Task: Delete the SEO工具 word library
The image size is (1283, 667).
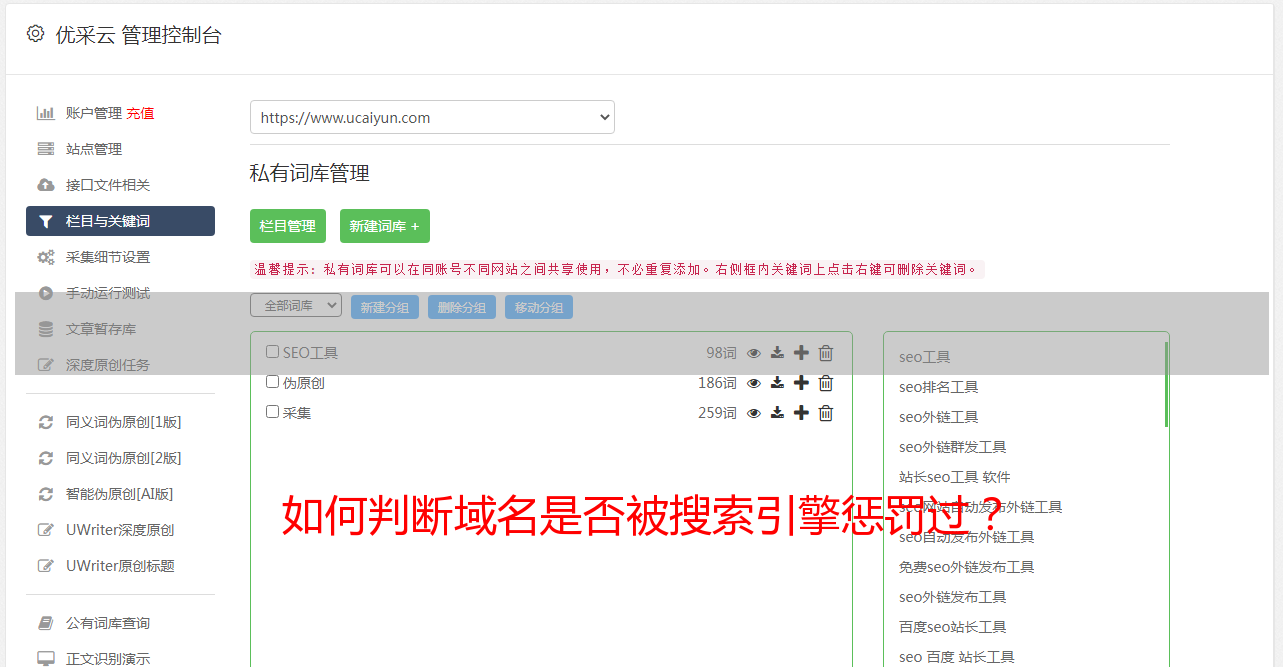Action: pyautogui.click(x=826, y=353)
